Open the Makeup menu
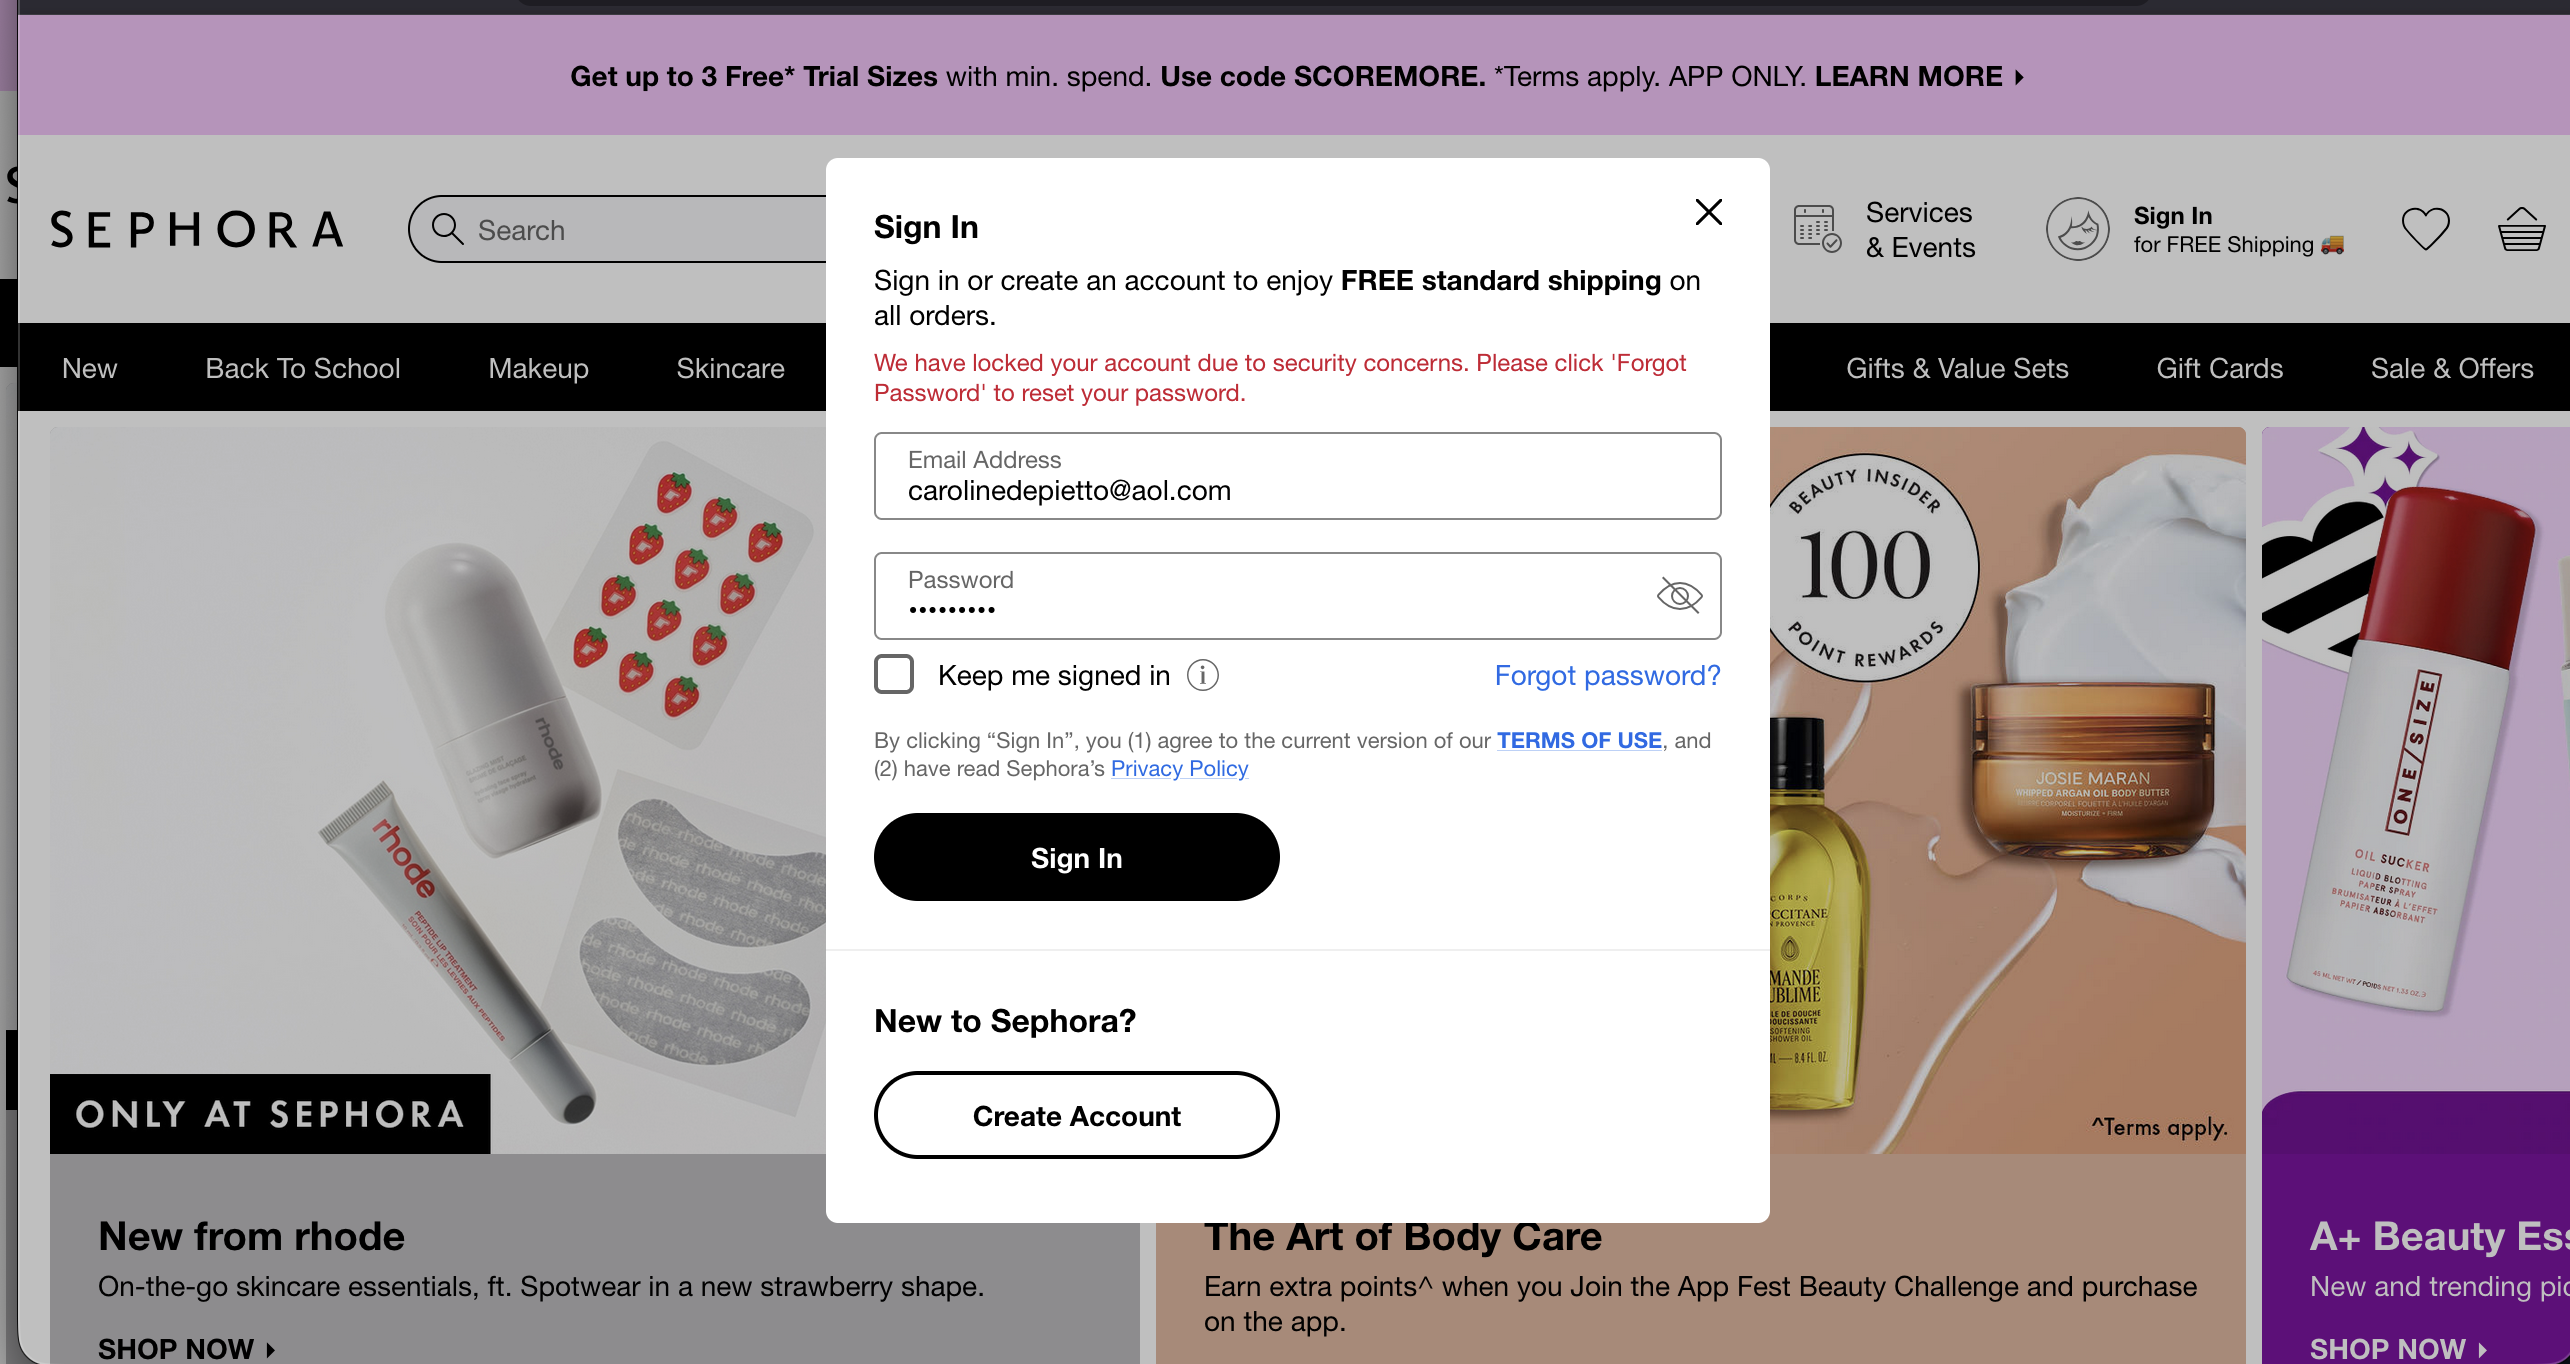 538,368
